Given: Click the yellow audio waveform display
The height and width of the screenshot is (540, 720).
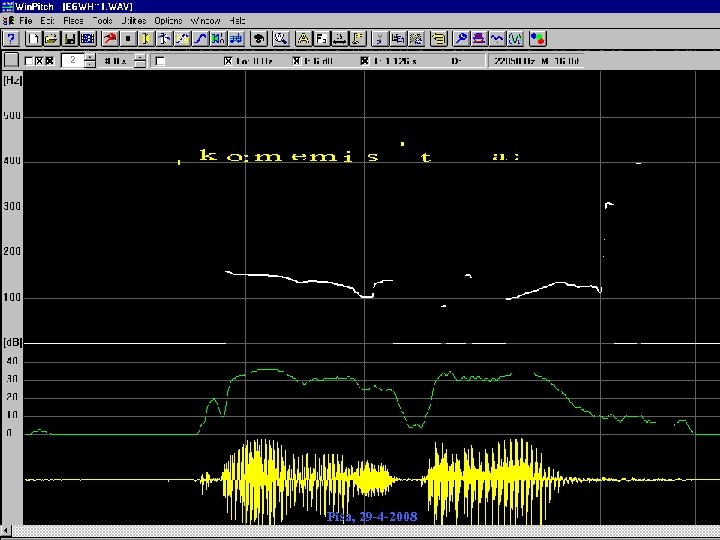Looking at the screenshot, I should (x=372, y=480).
